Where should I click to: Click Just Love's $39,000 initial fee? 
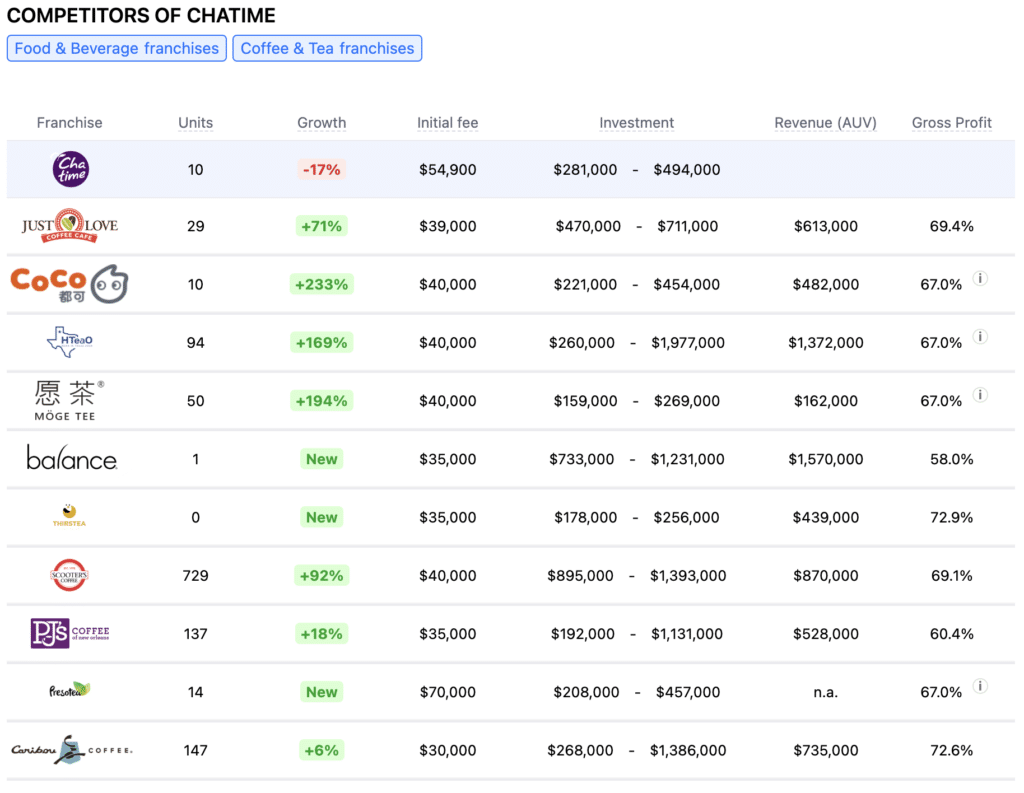pyautogui.click(x=447, y=227)
